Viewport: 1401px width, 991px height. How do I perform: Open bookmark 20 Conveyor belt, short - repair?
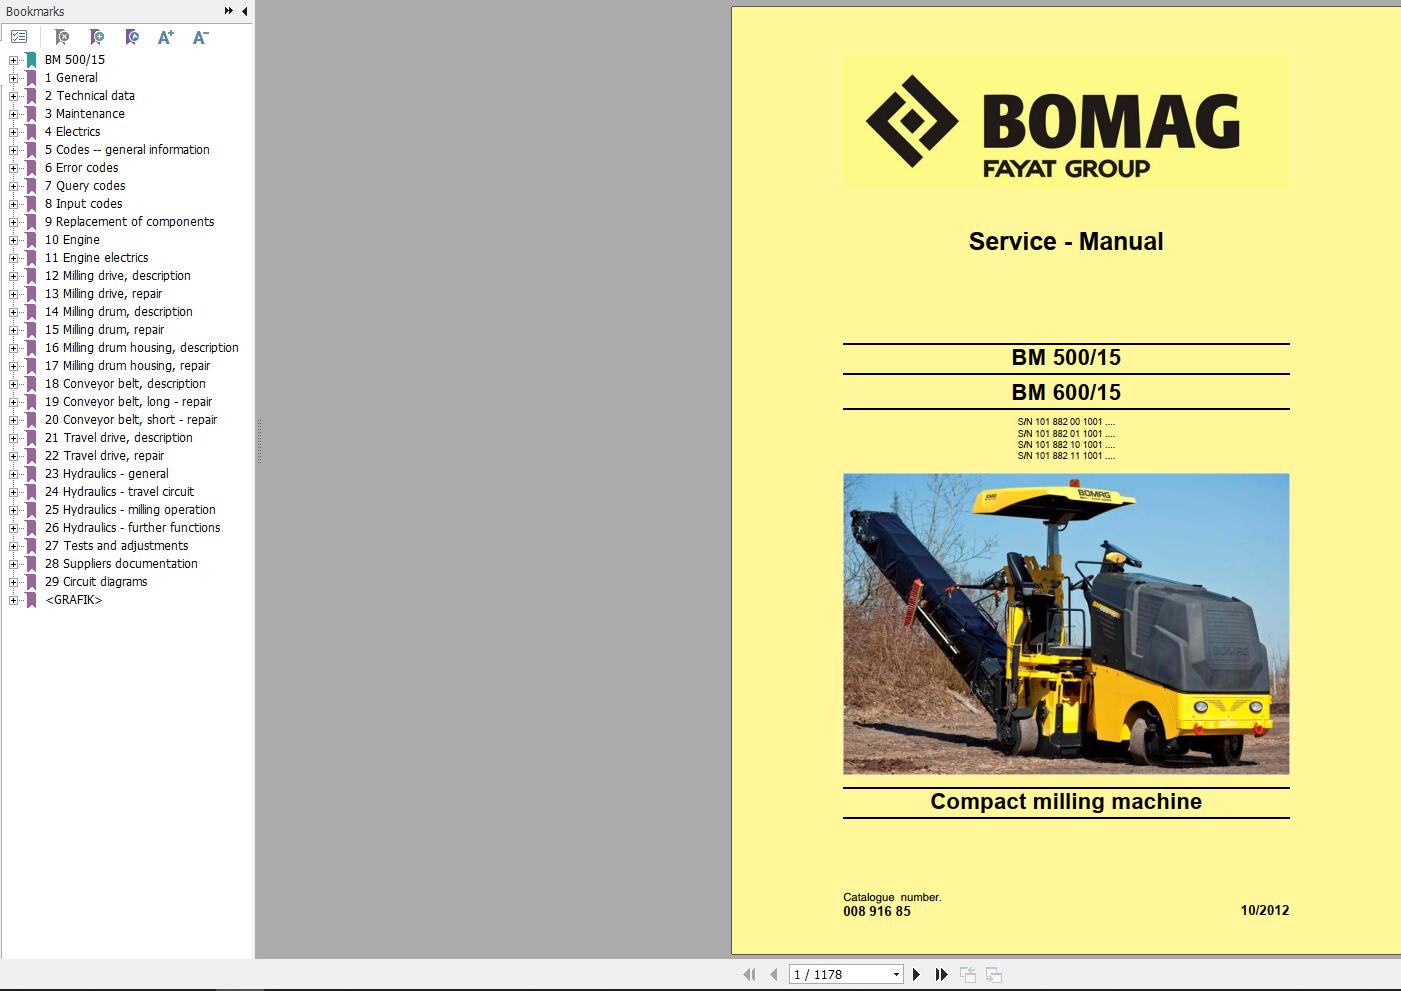(x=130, y=420)
